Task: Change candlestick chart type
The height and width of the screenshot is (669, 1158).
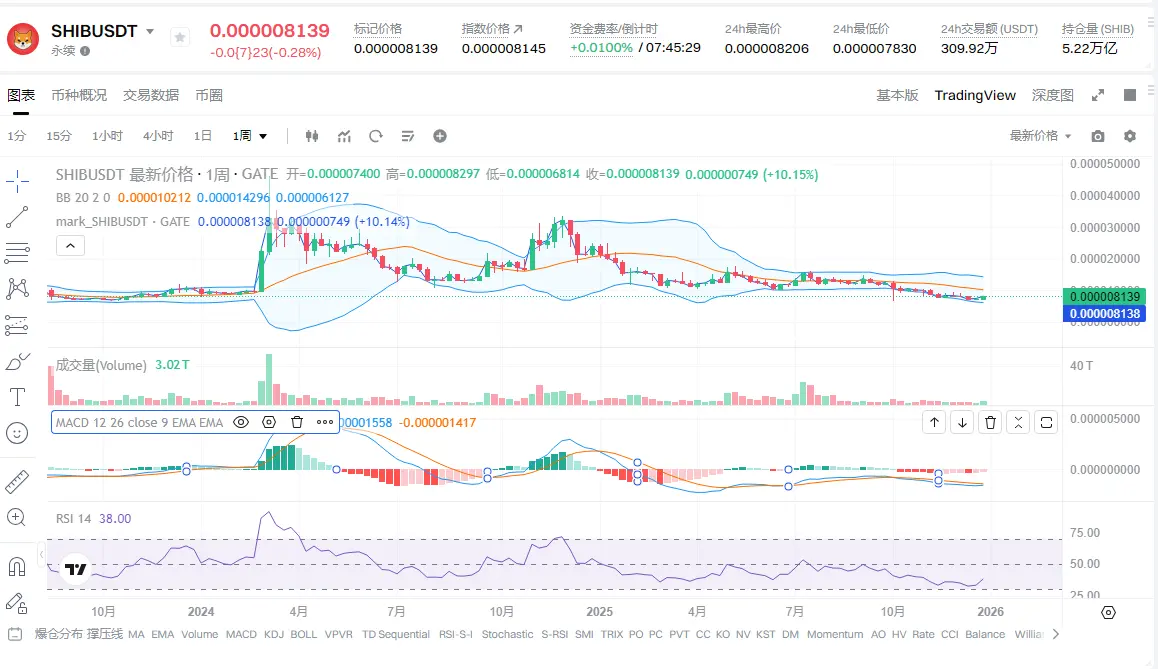Action: click(x=312, y=136)
